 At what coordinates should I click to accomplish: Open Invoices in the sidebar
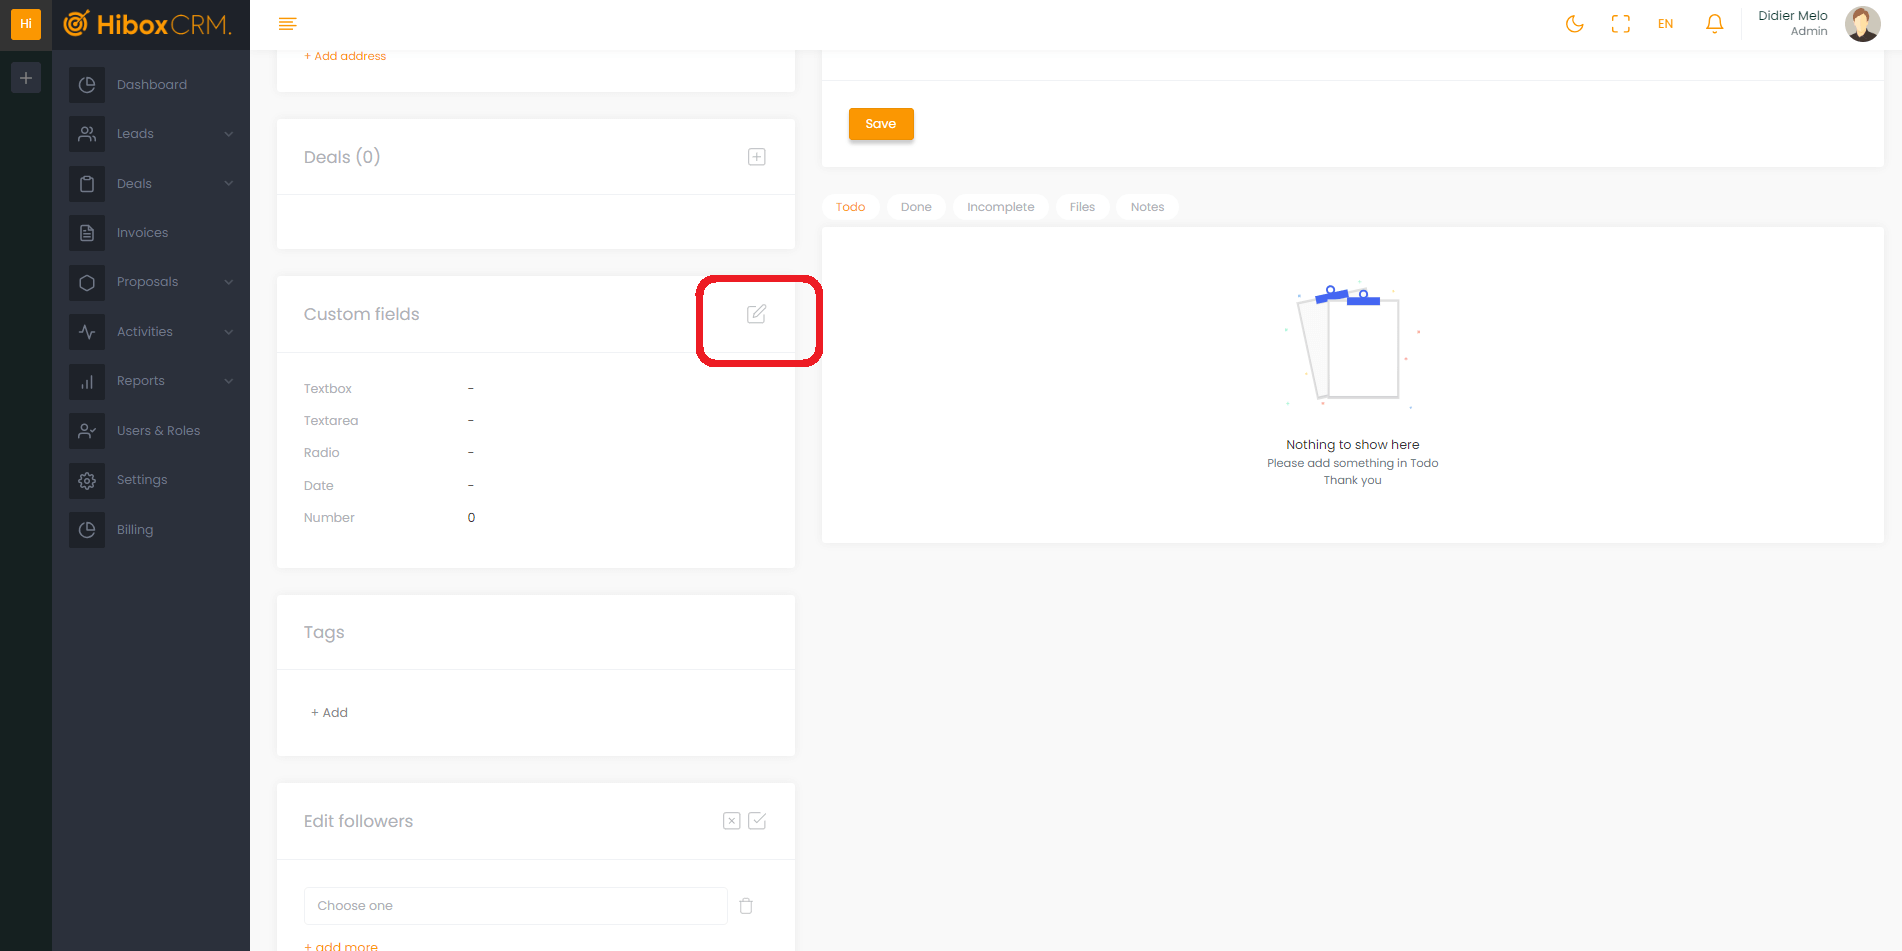click(x=142, y=233)
